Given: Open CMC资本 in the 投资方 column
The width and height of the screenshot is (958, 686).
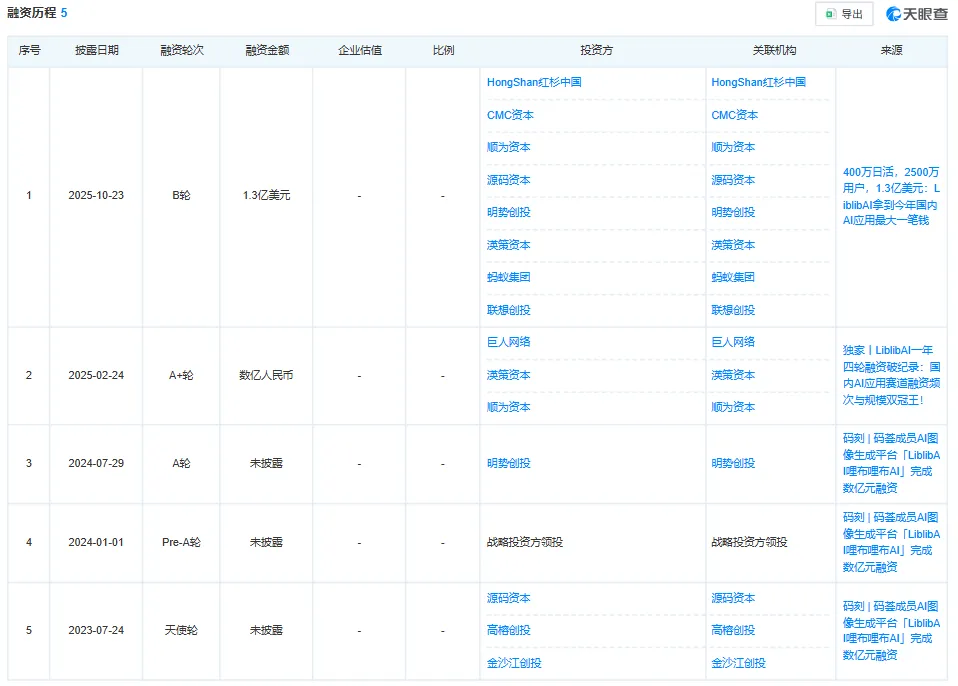Looking at the screenshot, I should (510, 115).
